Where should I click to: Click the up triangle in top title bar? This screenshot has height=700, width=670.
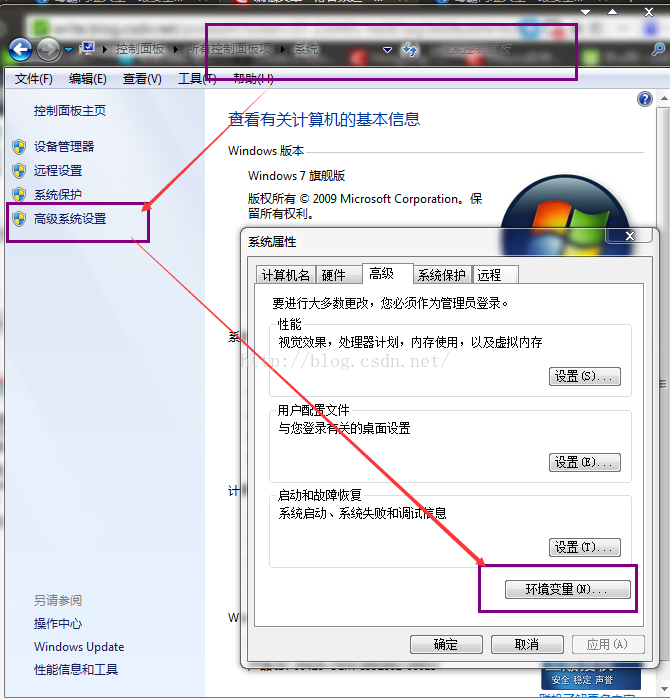(x=612, y=12)
